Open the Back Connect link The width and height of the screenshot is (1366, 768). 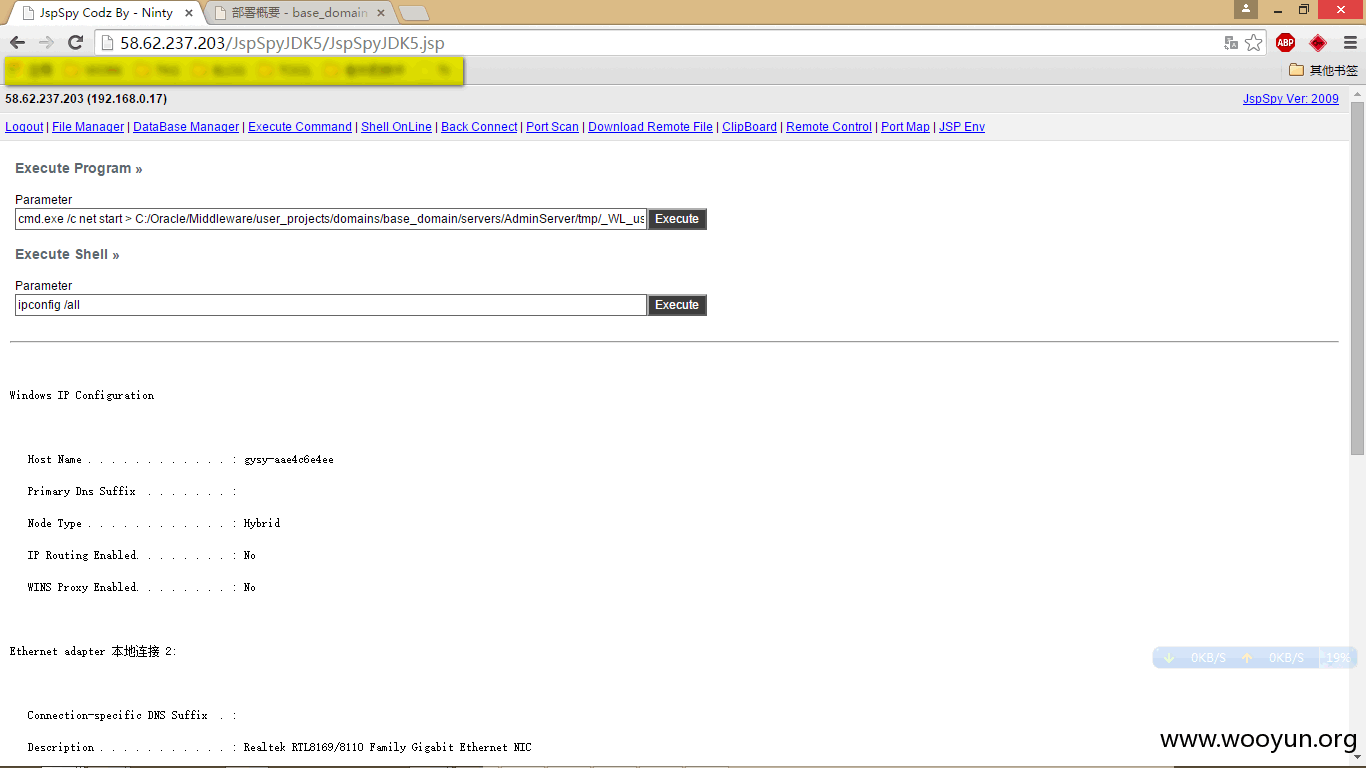[479, 127]
